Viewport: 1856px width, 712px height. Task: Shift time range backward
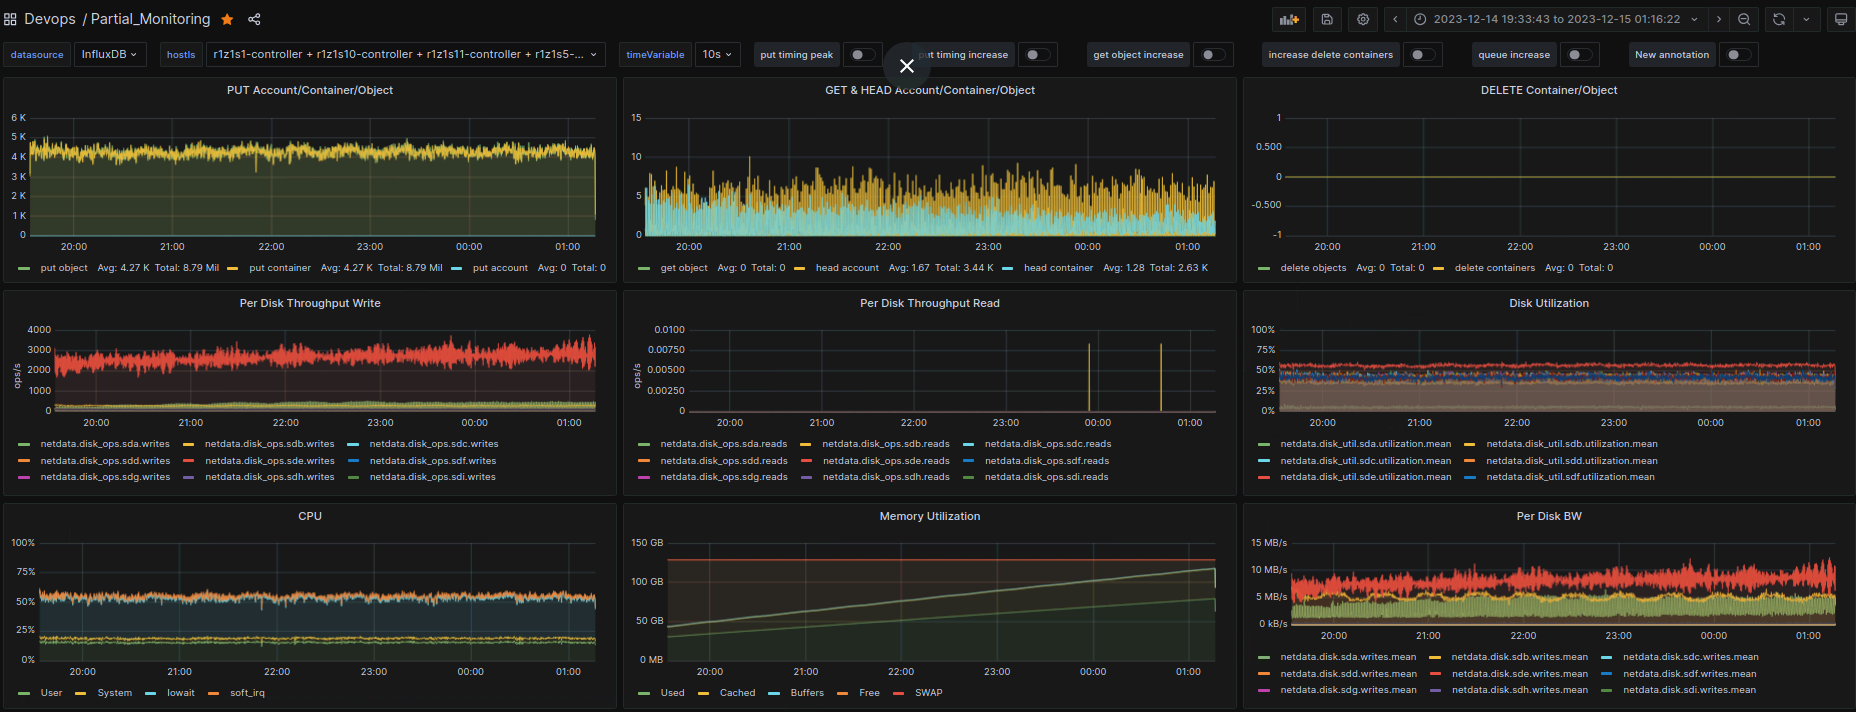click(x=1395, y=19)
